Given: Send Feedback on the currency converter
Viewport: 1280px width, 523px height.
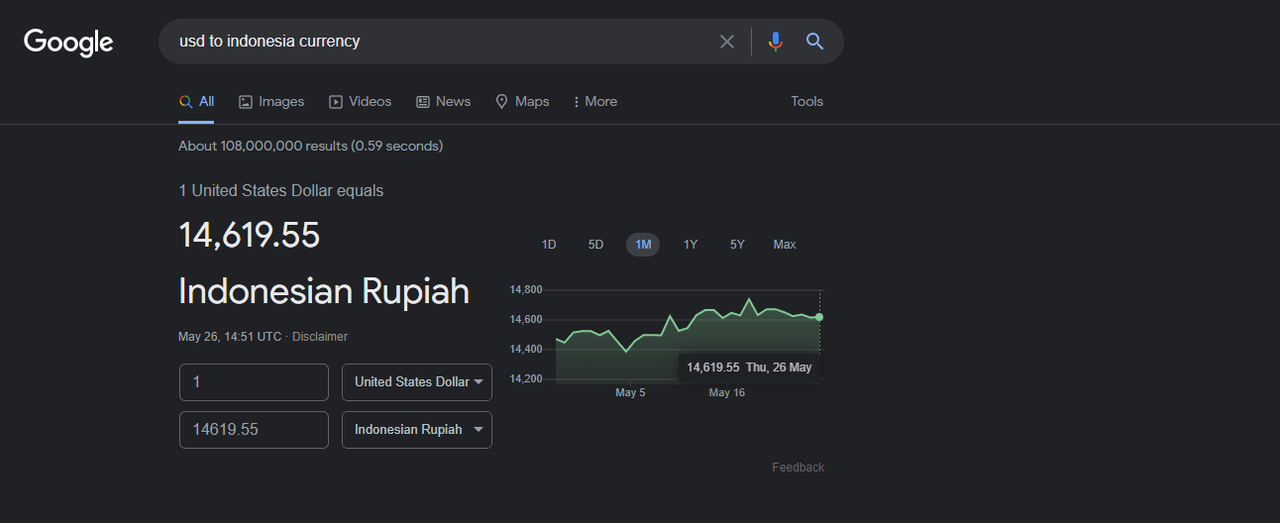Looking at the screenshot, I should pyautogui.click(x=798, y=468).
